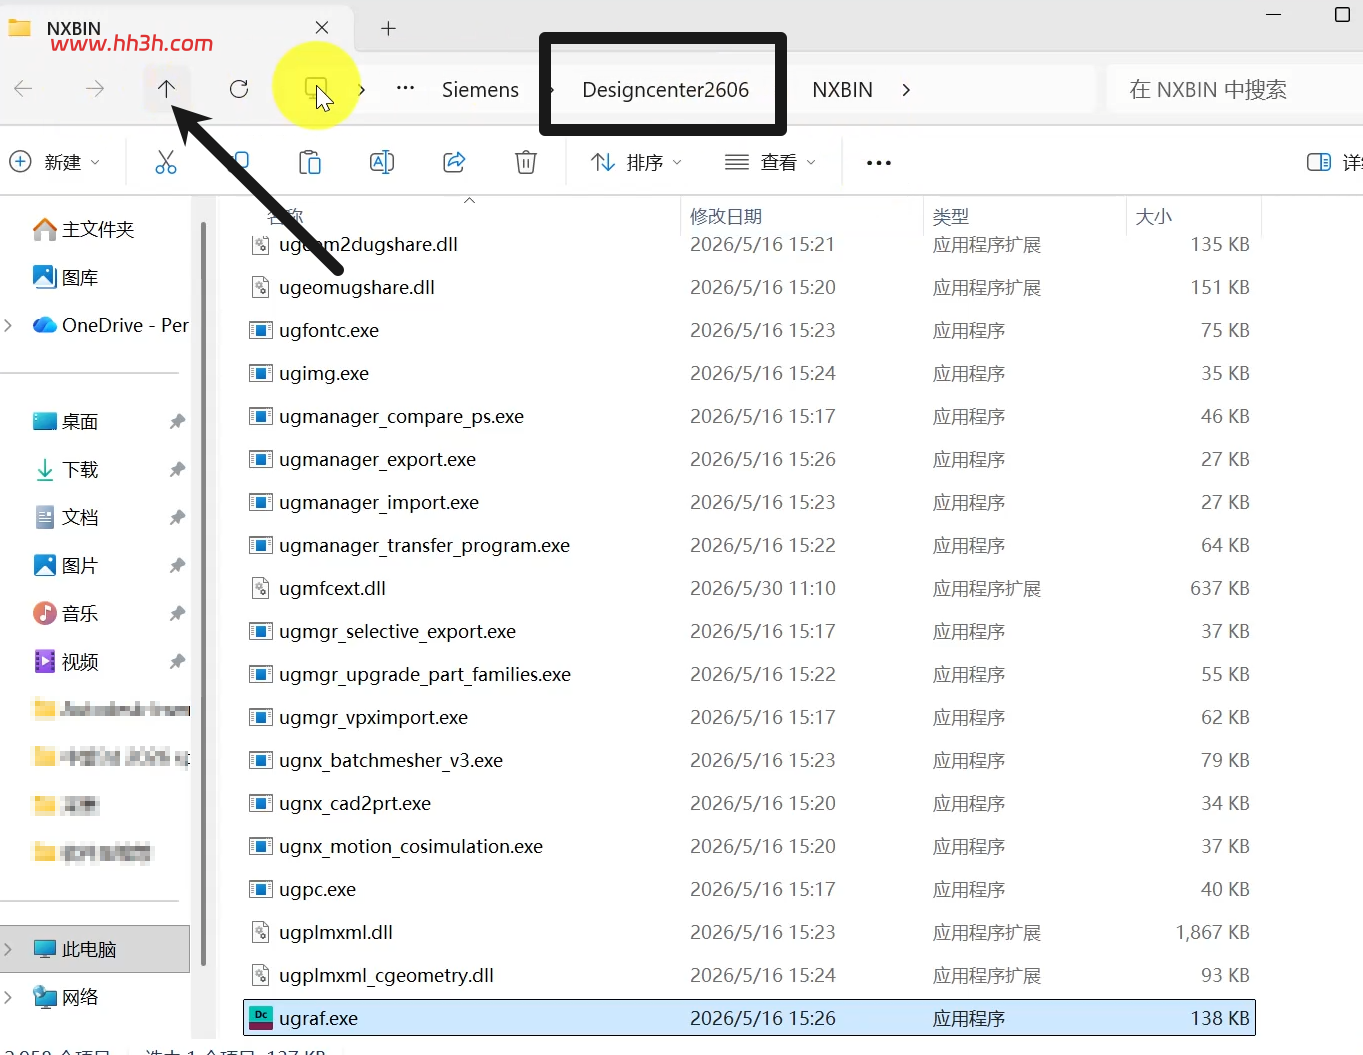
Task: Select OneDrive in navigation pane
Action: 110,325
